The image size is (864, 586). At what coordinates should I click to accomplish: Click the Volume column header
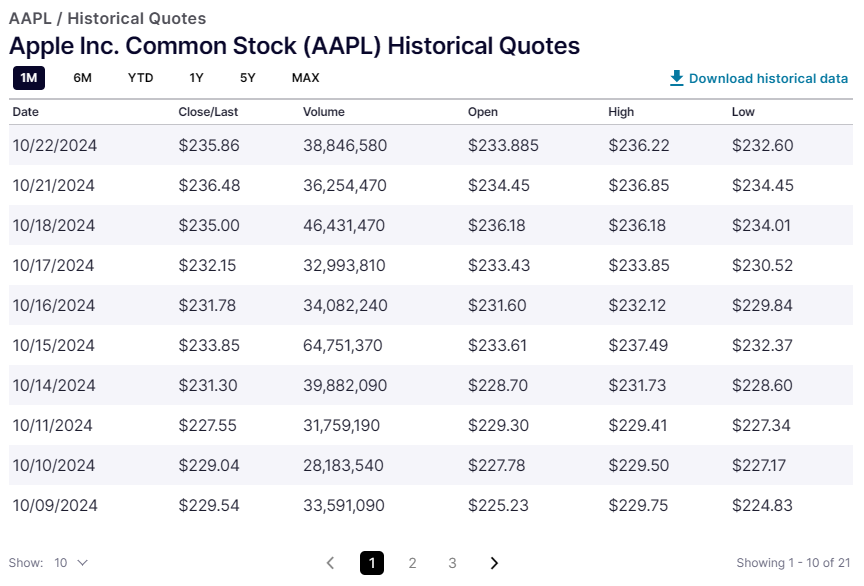[324, 112]
